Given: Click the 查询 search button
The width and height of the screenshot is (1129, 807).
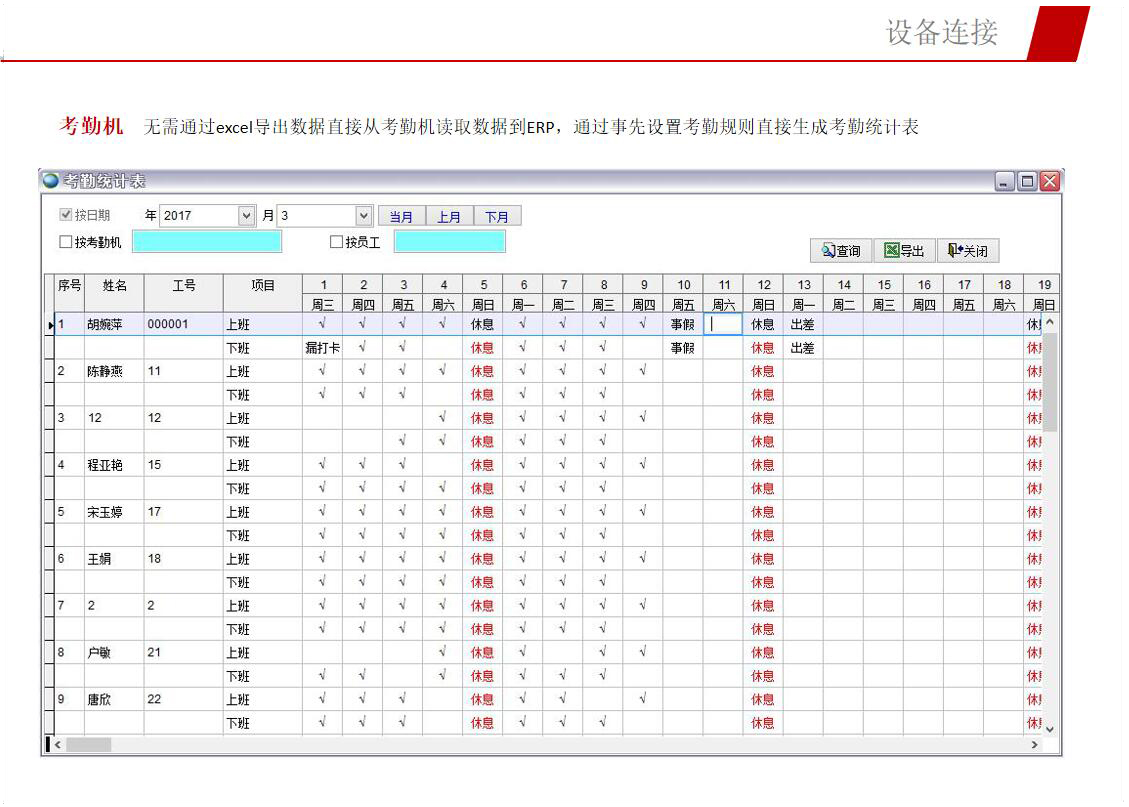Looking at the screenshot, I should pyautogui.click(x=841, y=251).
